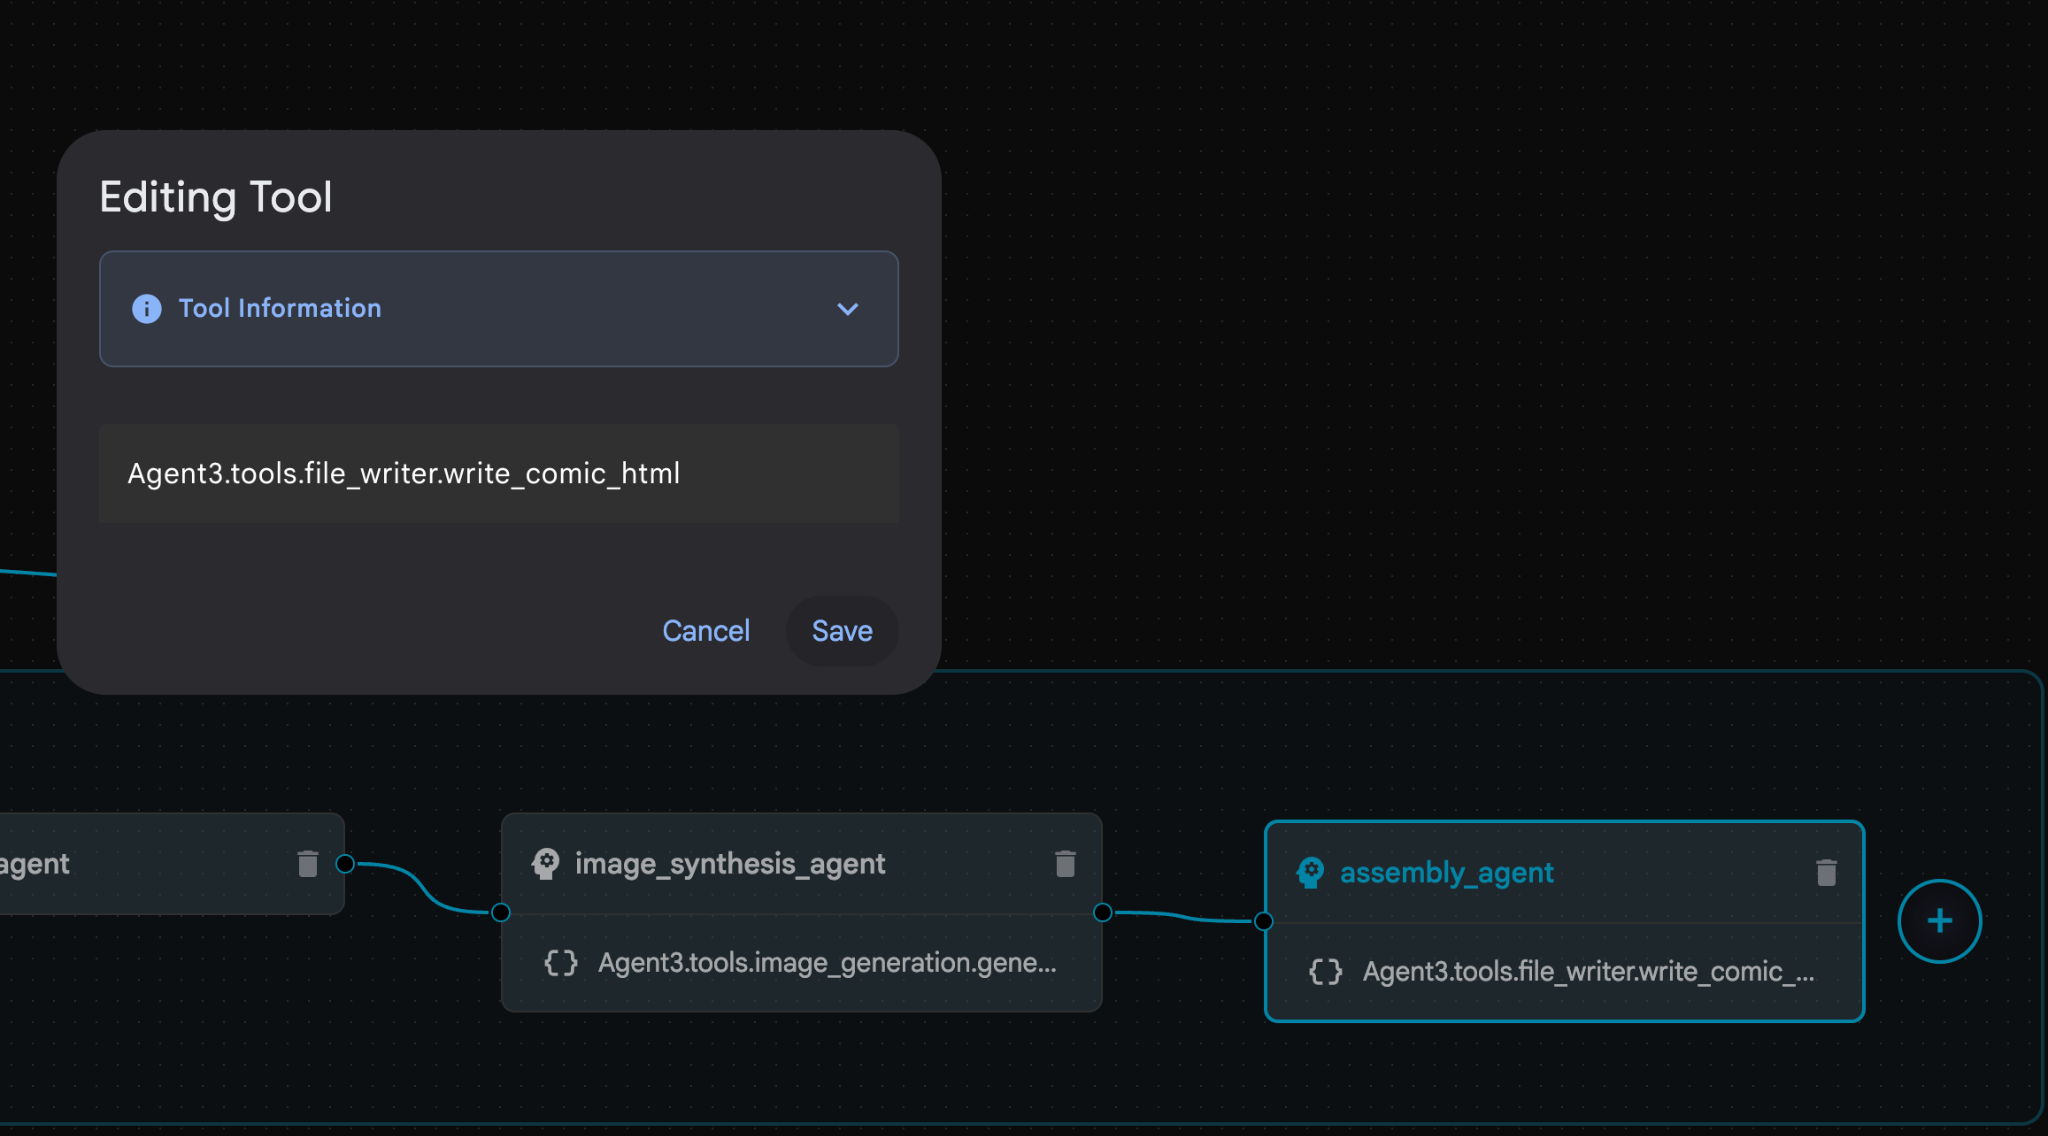The image size is (2048, 1136).
Task: Delete the assembly_agent node
Action: (1826, 873)
